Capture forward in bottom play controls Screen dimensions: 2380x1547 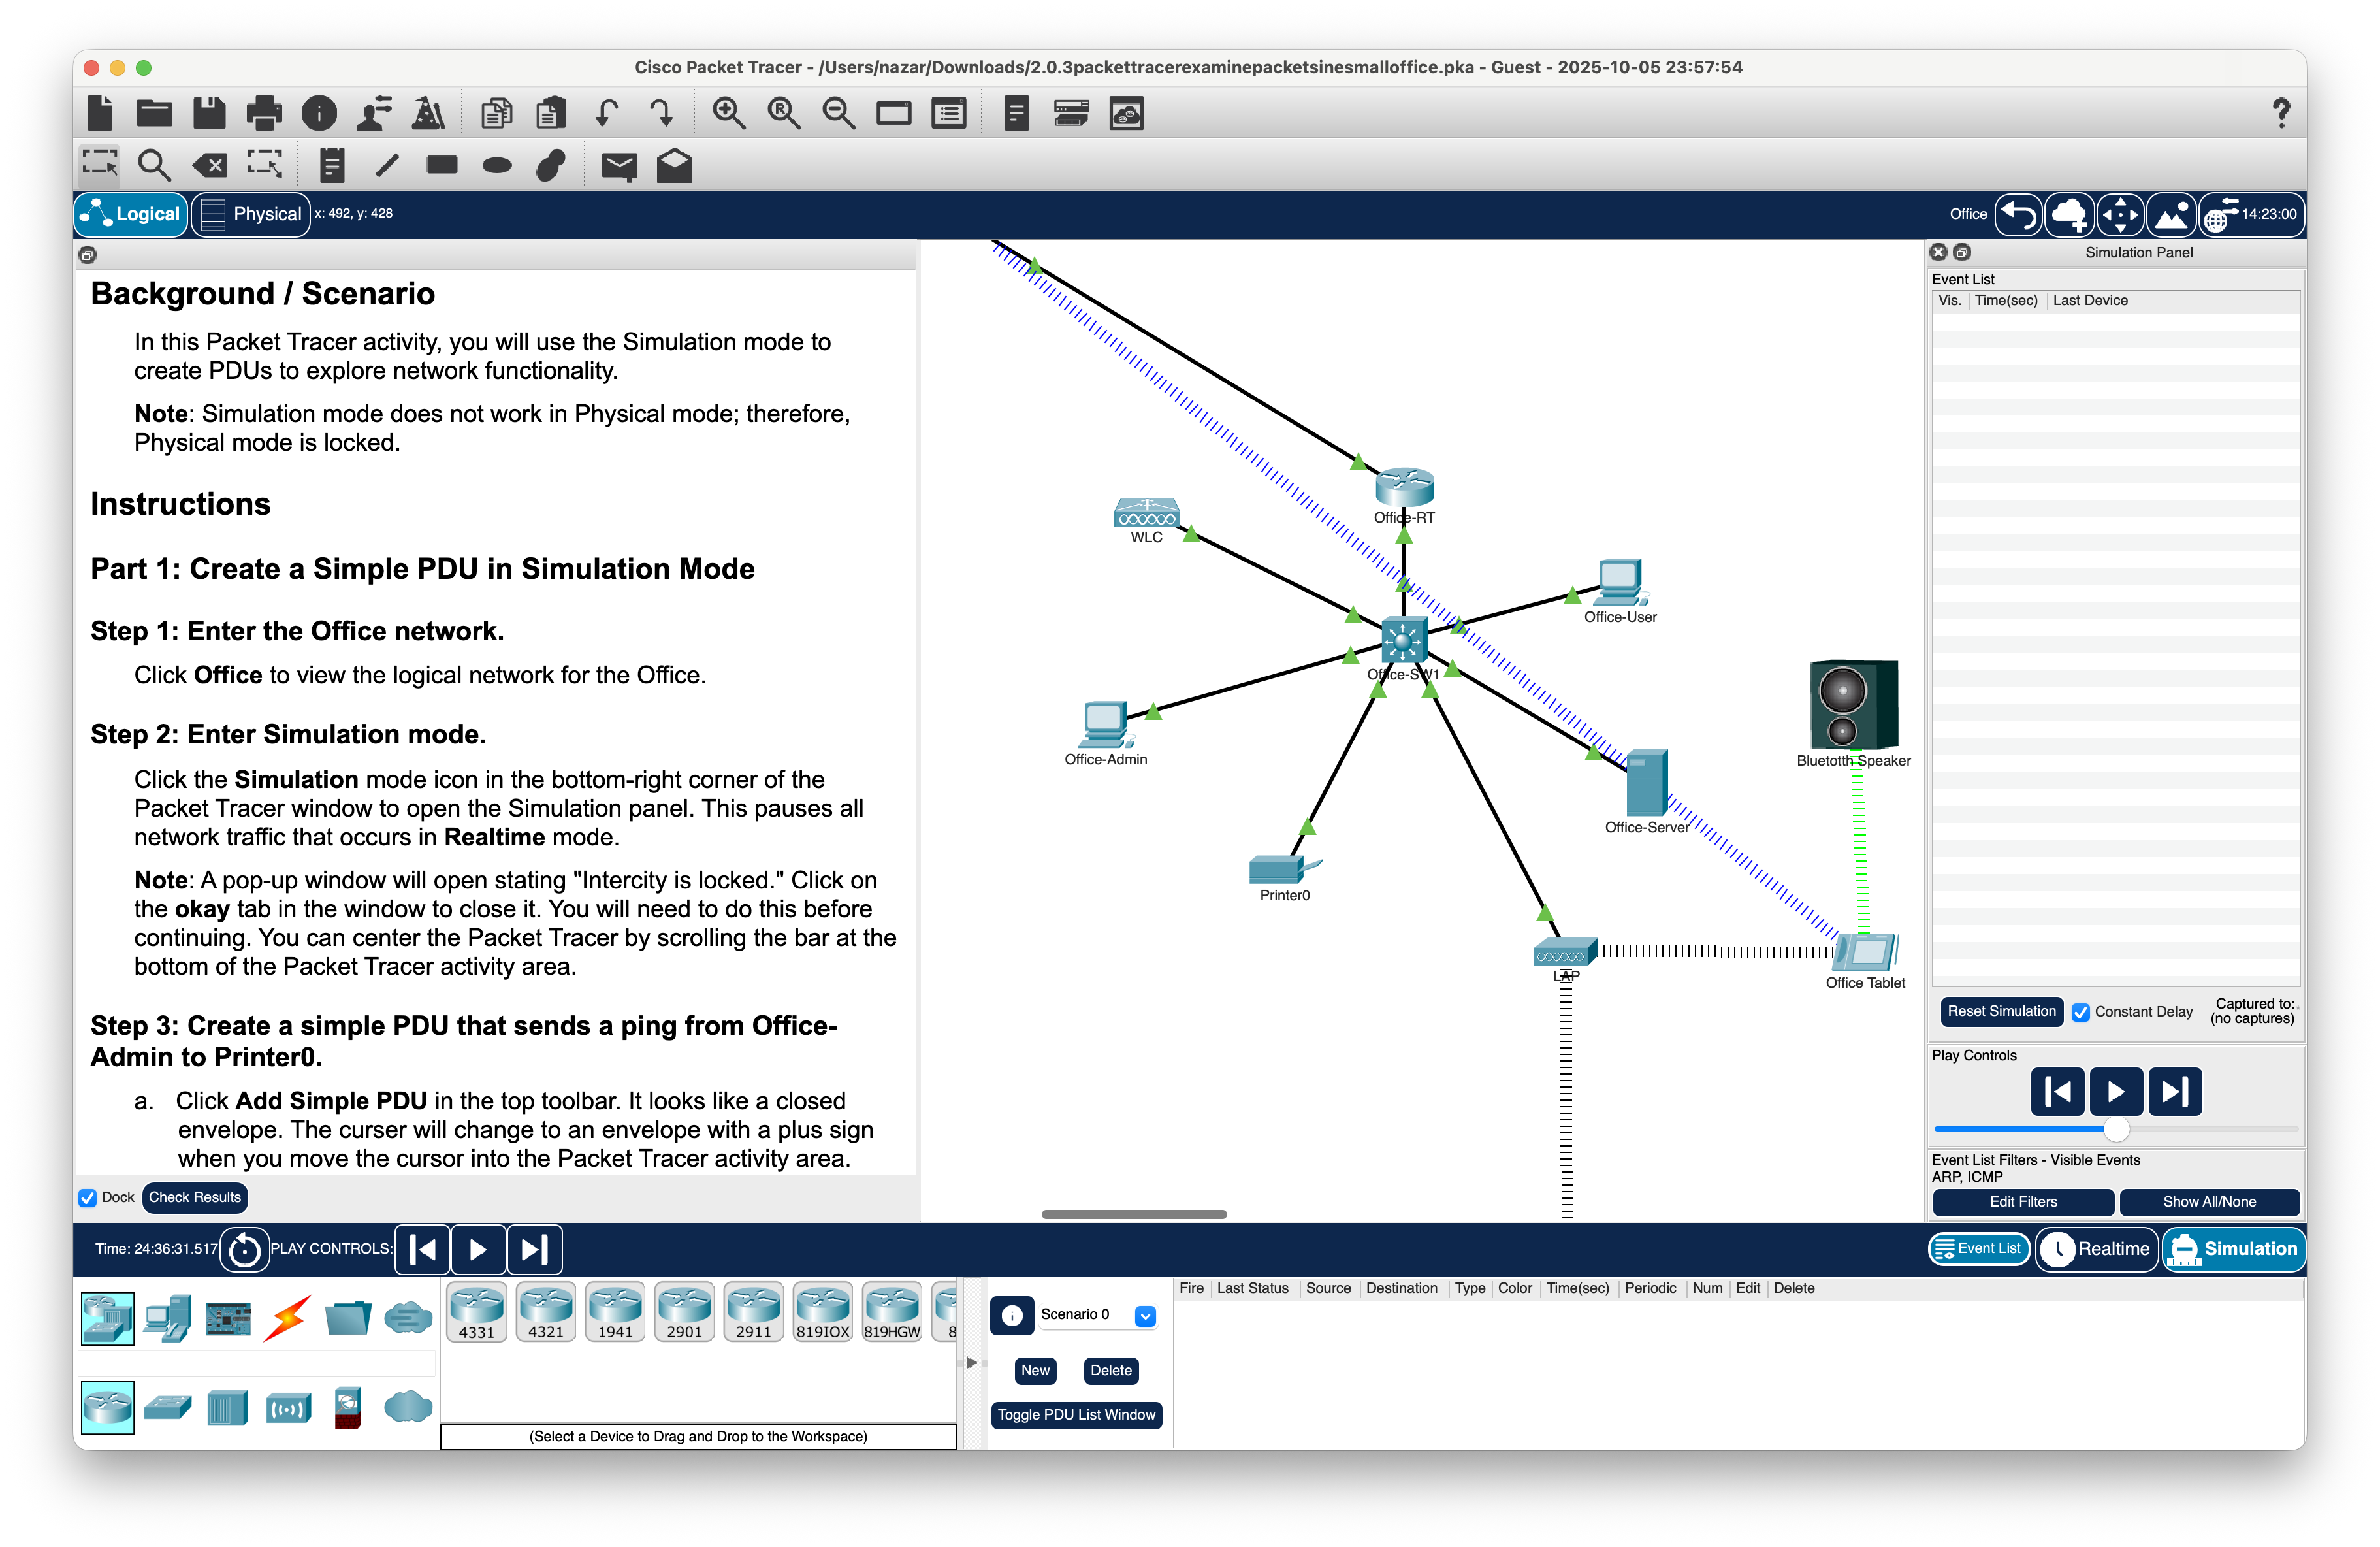coord(535,1250)
